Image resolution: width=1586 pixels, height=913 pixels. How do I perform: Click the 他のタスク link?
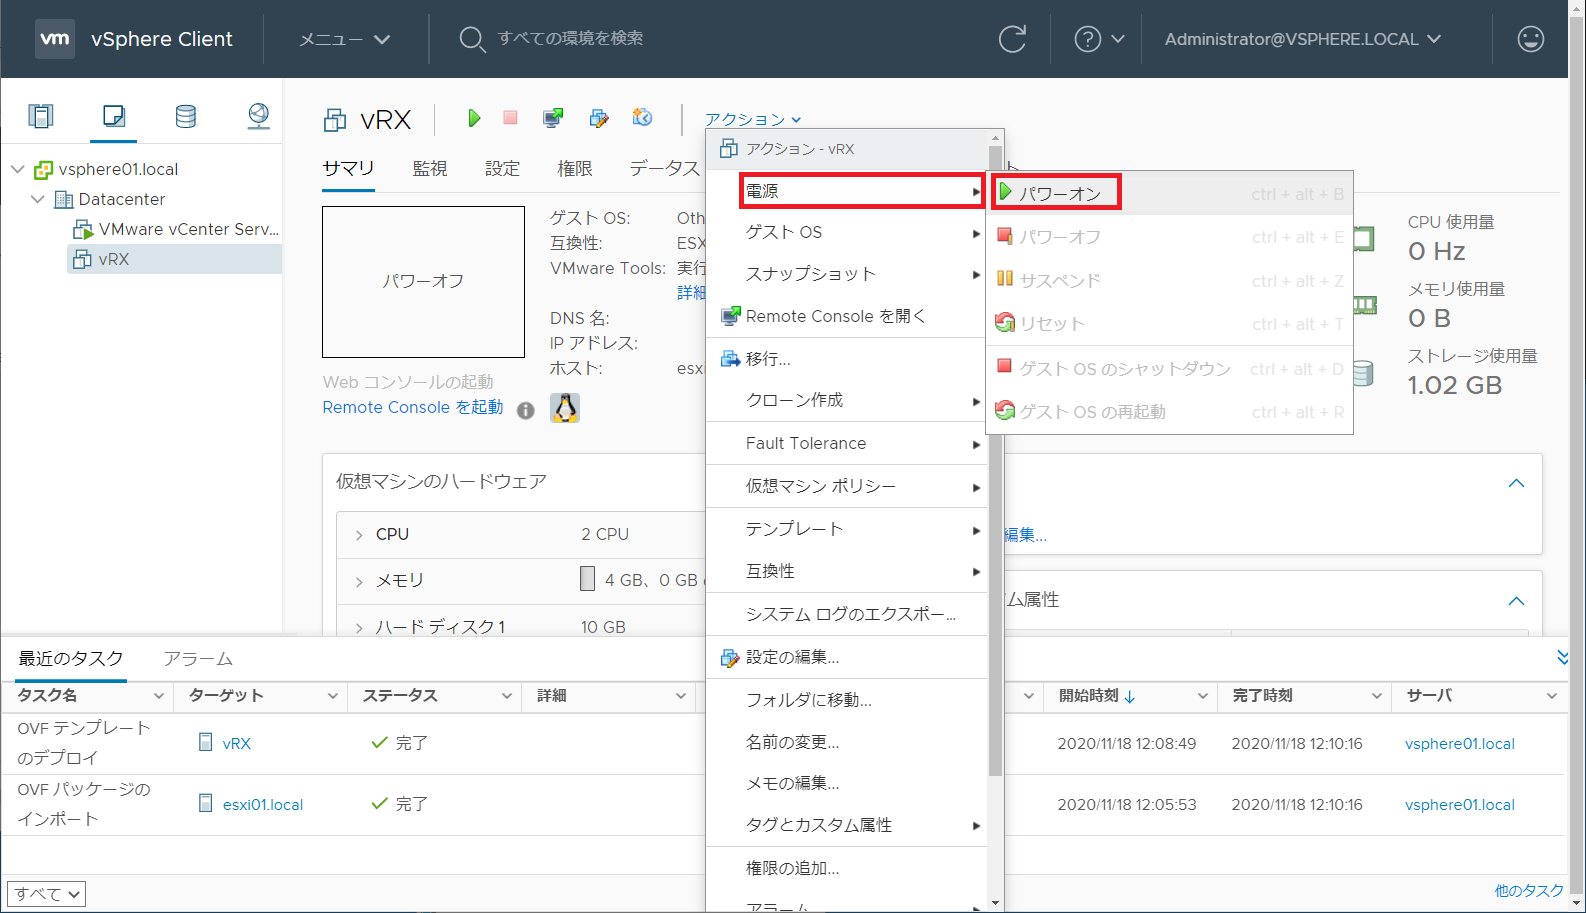[1529, 890]
